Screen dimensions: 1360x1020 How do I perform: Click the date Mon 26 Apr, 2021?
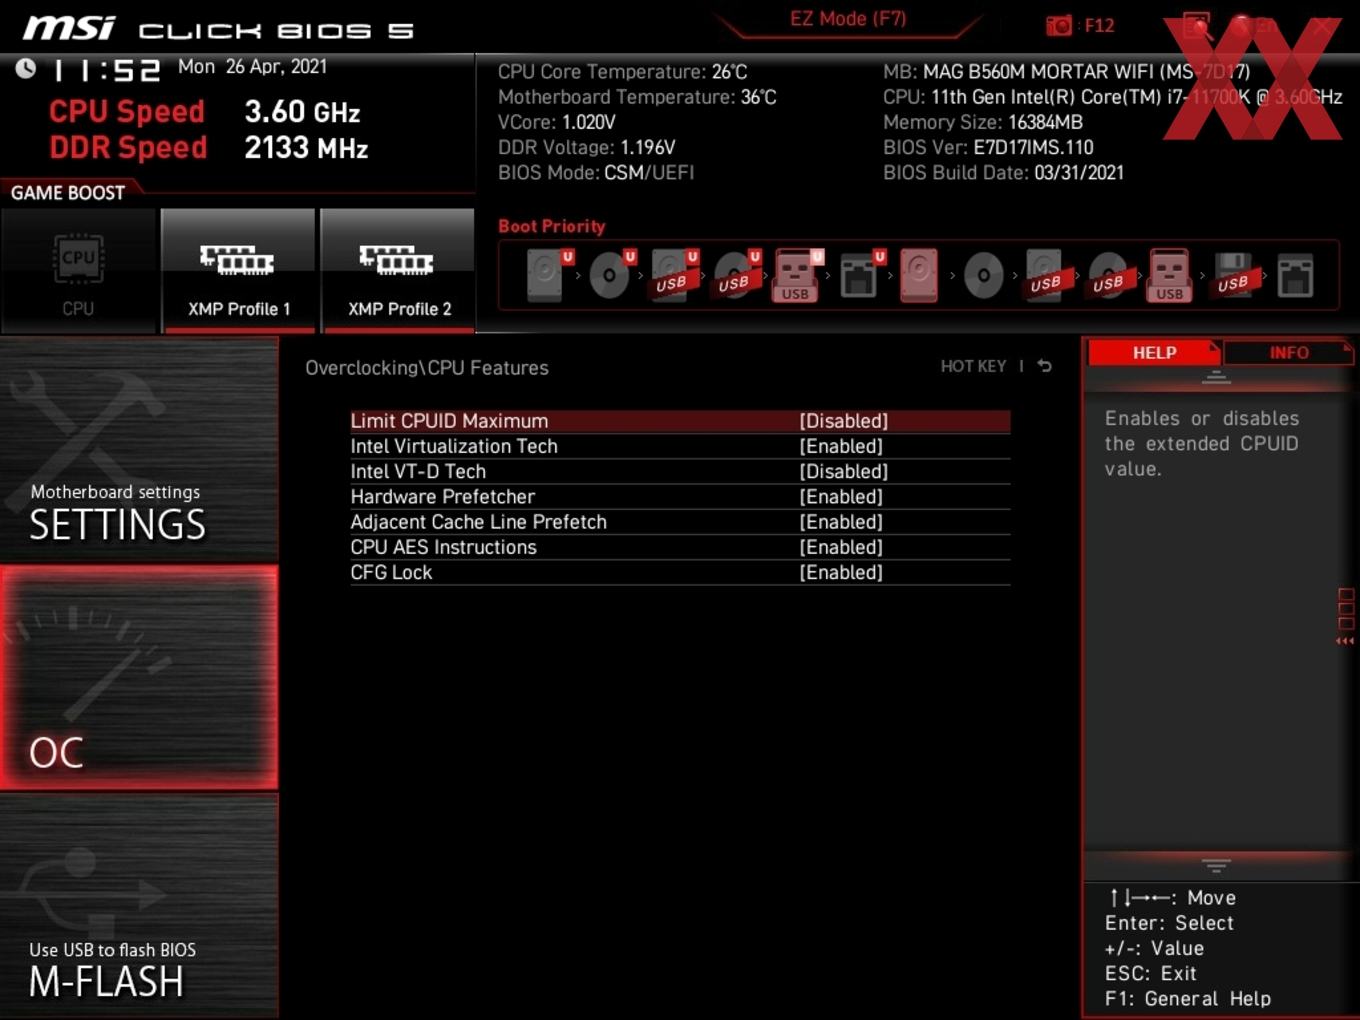pos(252,66)
